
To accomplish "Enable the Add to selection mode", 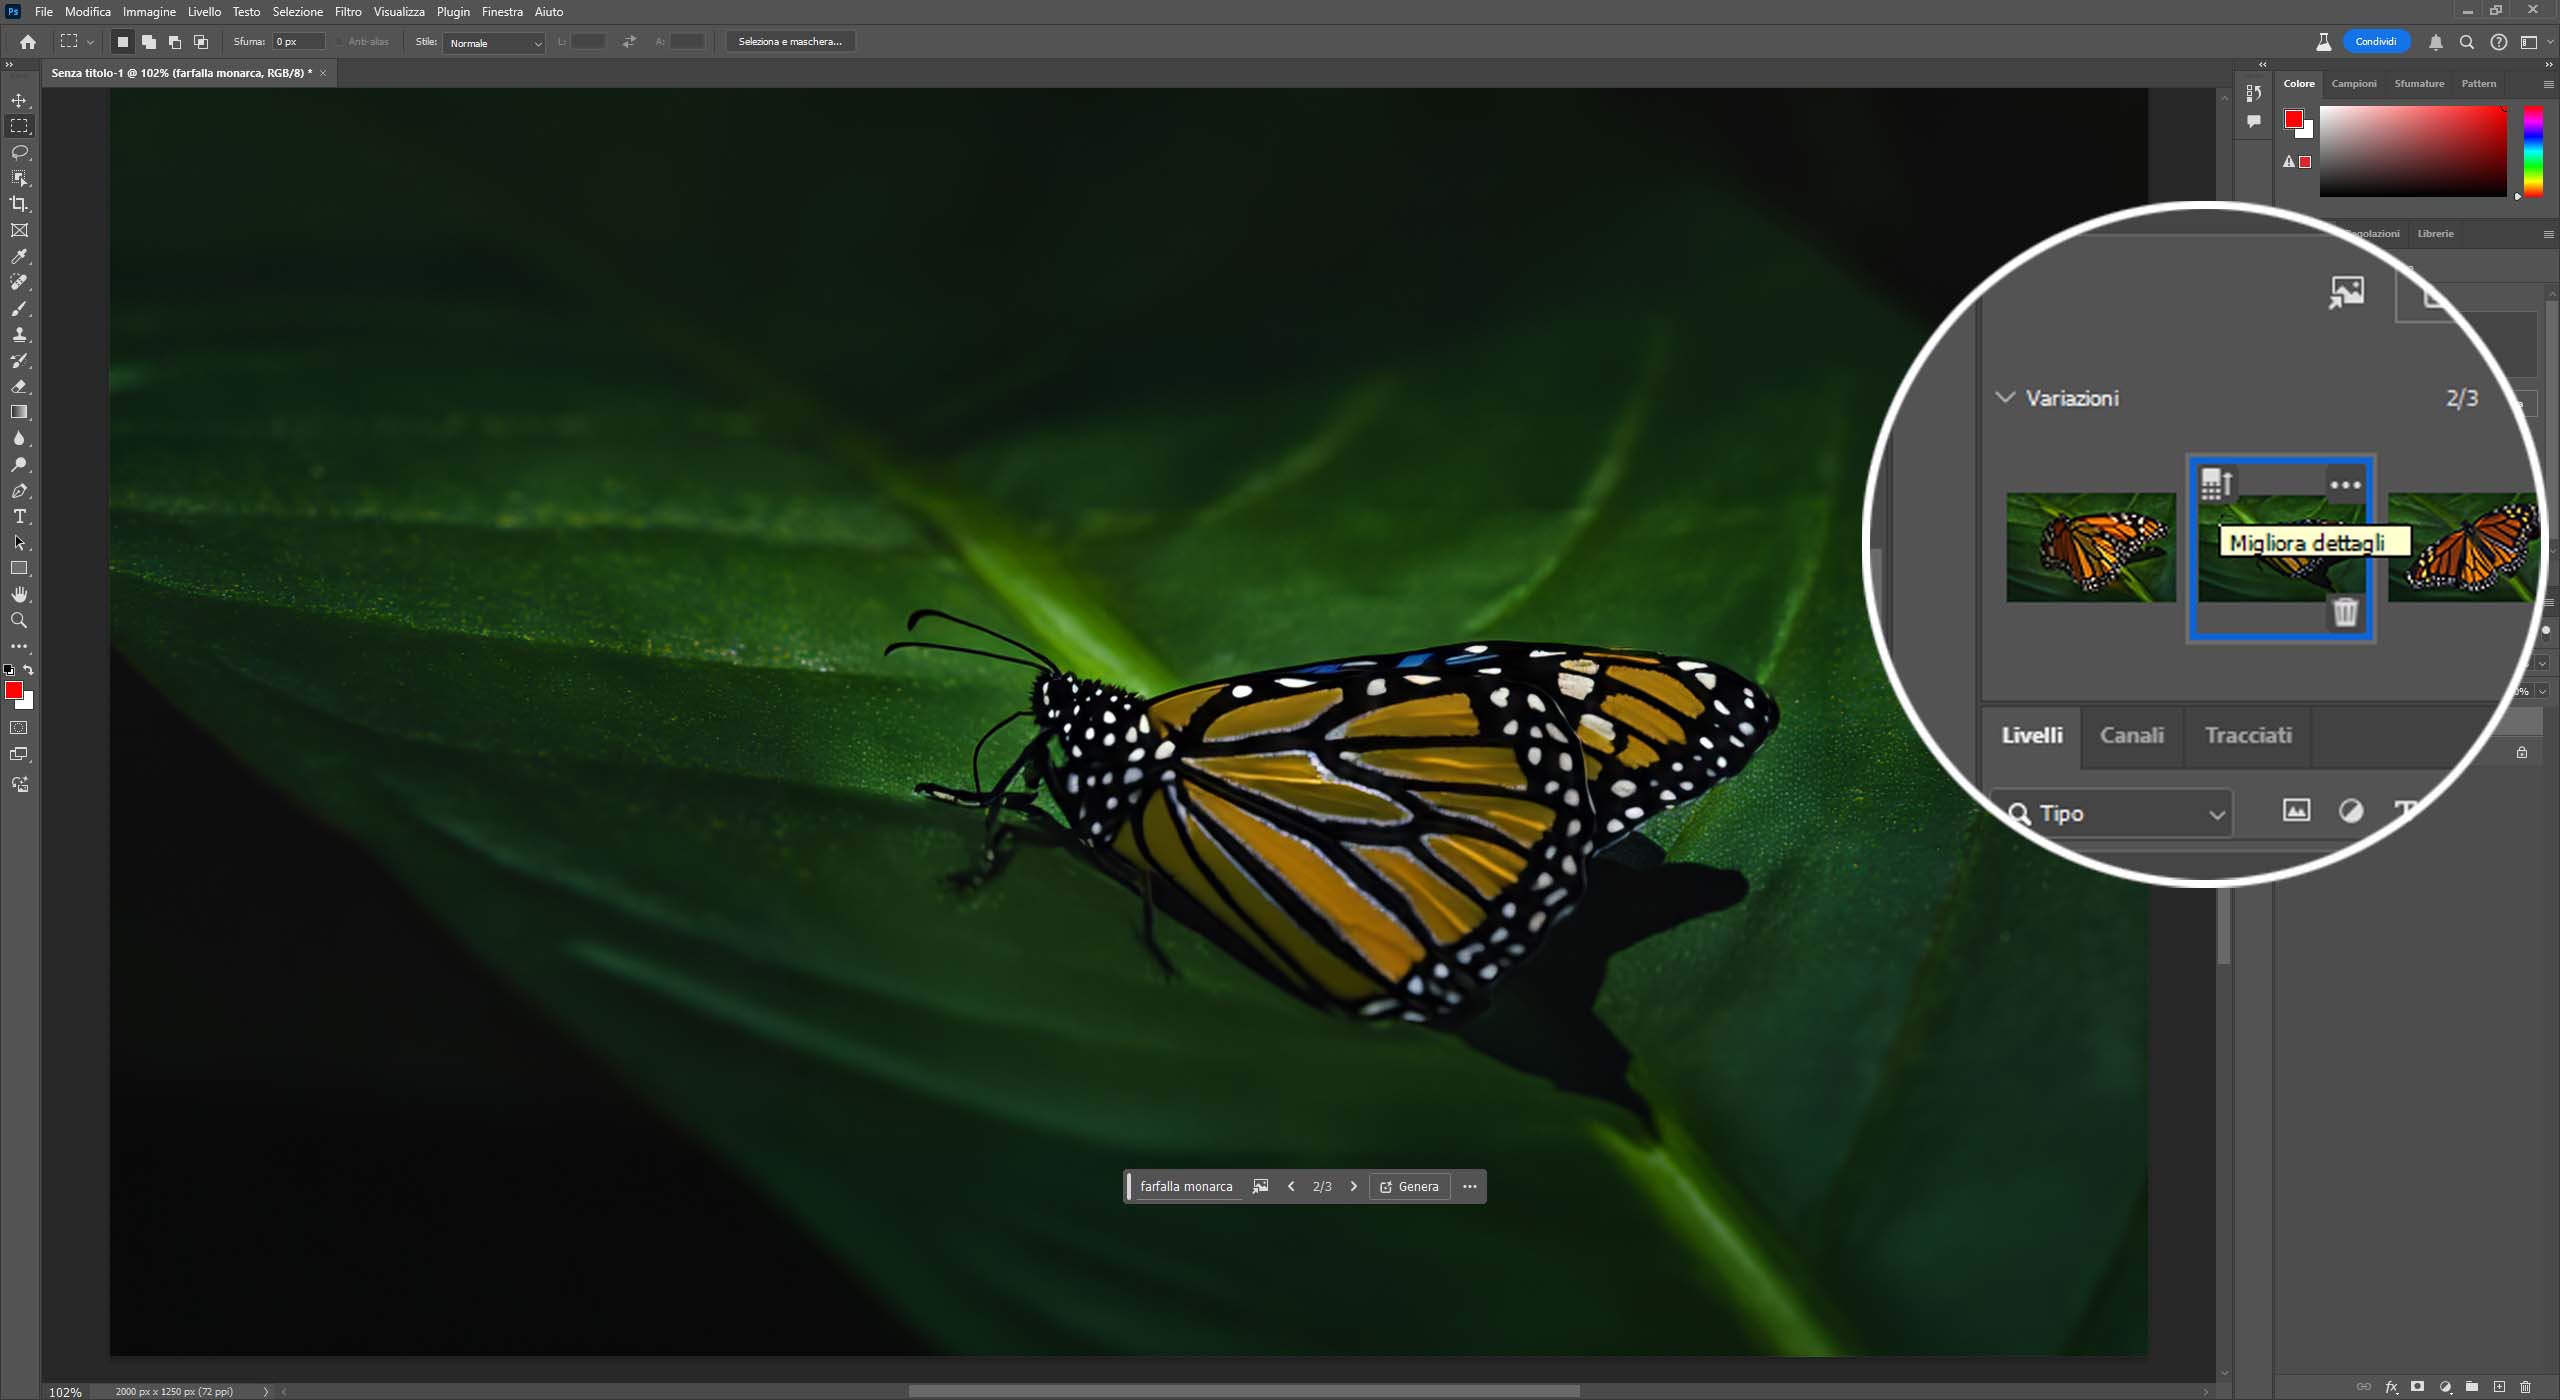I will (148, 42).
